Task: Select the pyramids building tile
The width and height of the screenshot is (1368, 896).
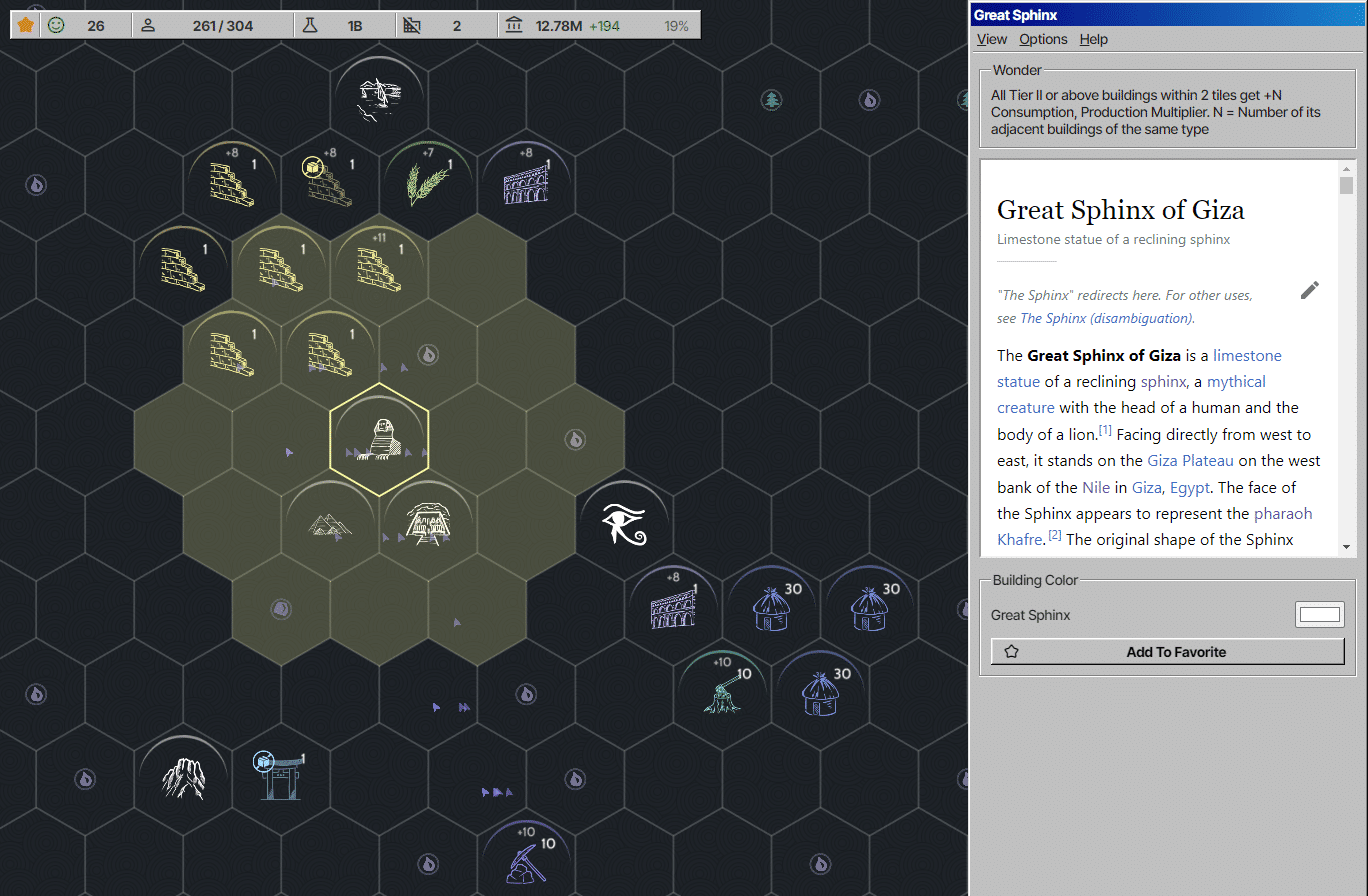Action: click(330, 523)
